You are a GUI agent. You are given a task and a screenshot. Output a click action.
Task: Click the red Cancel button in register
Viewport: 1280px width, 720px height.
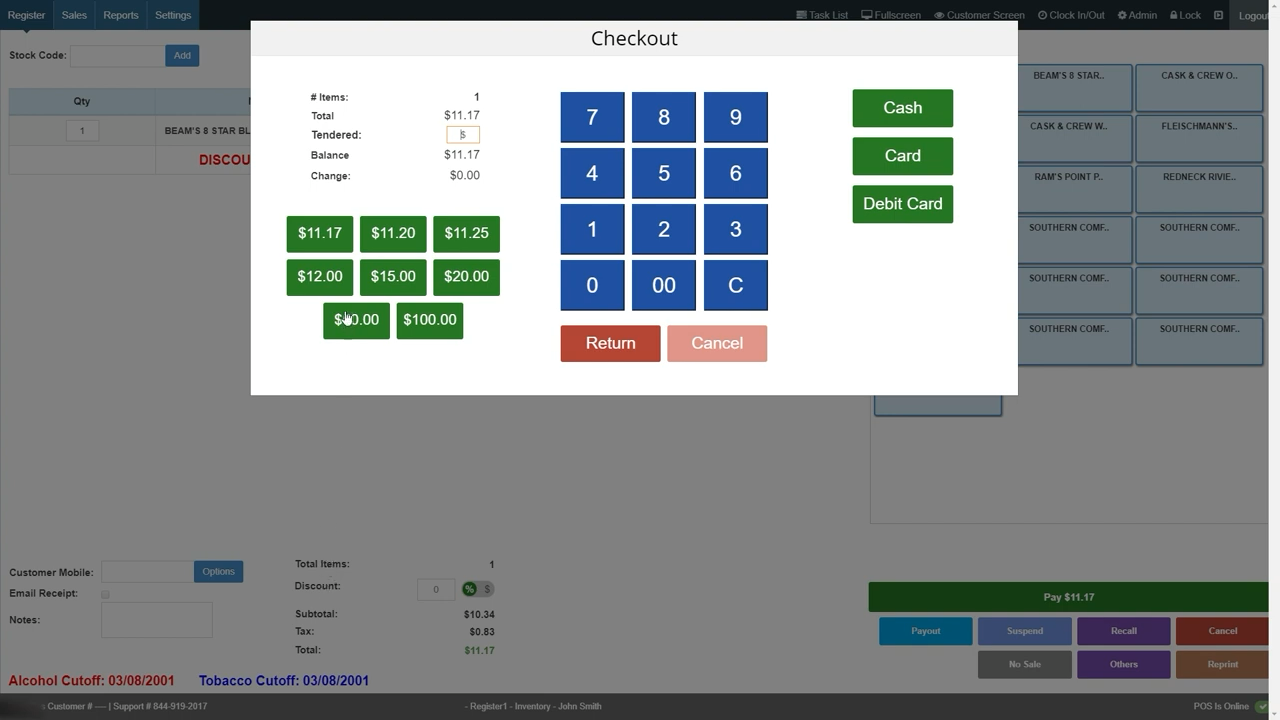(x=1223, y=631)
